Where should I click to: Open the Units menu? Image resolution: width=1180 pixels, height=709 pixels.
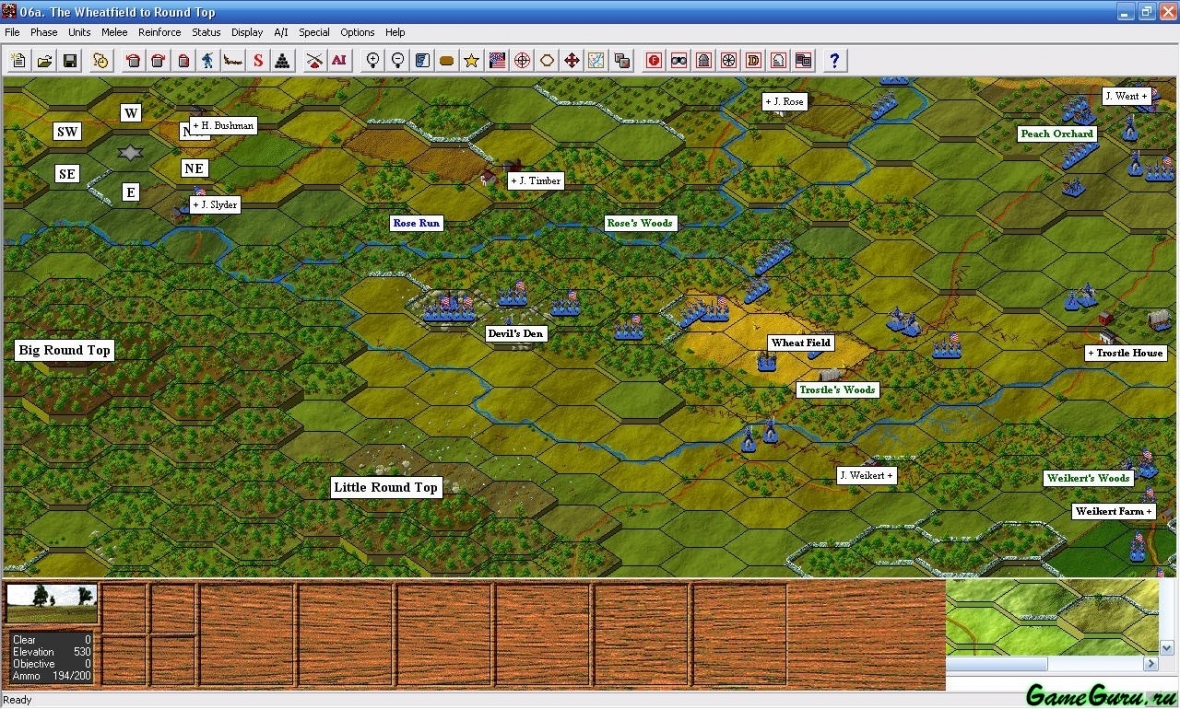[79, 32]
